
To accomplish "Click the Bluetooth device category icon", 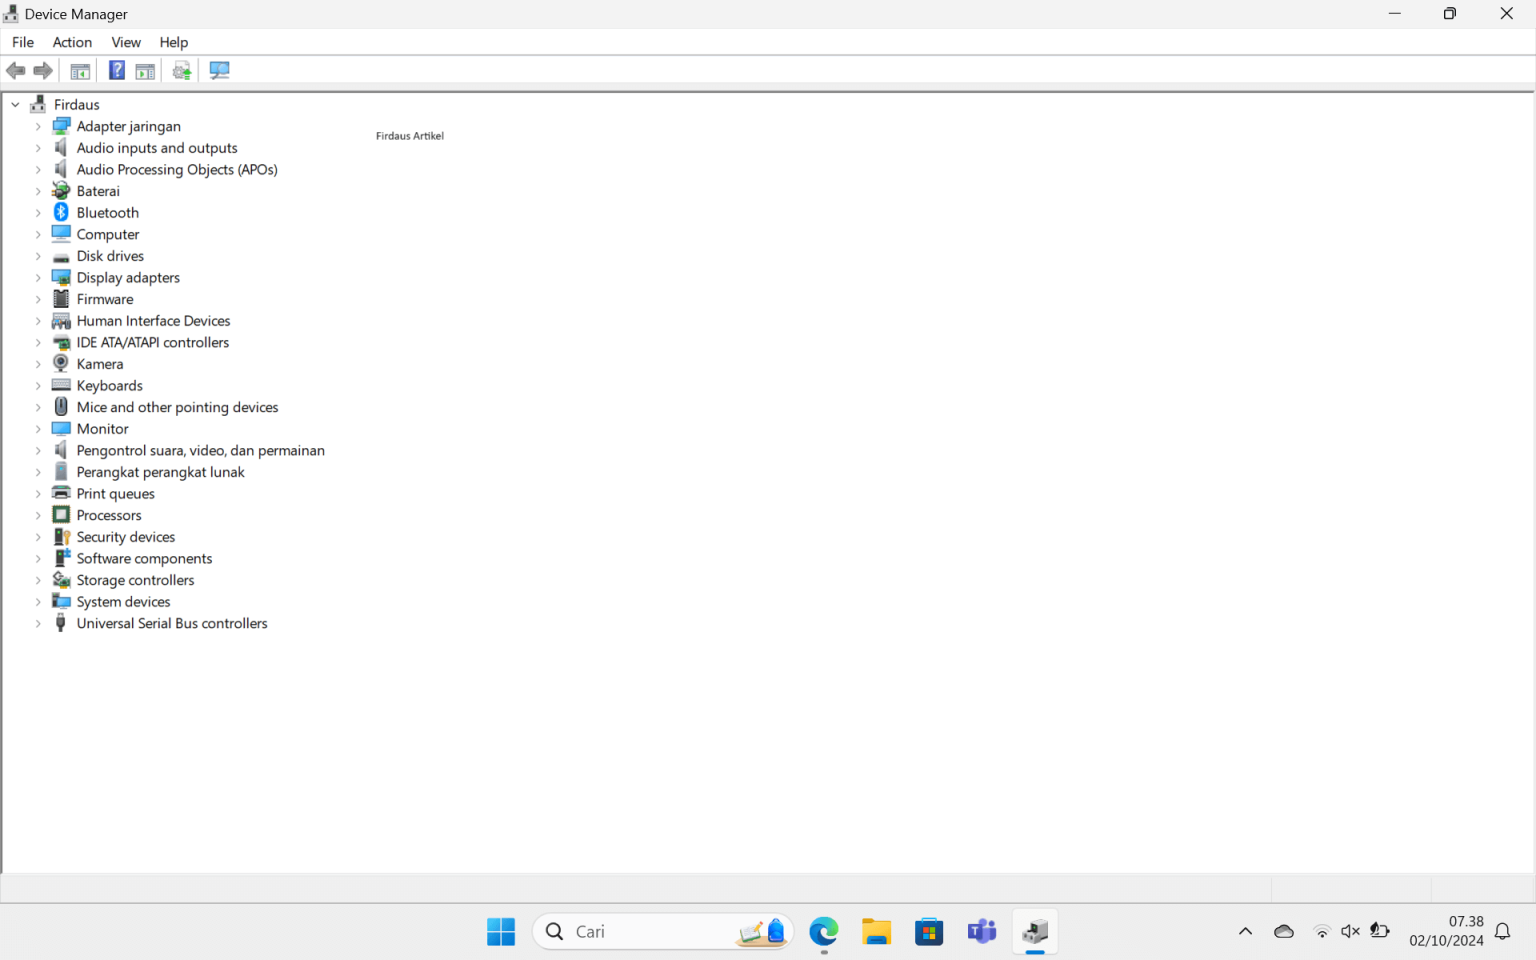I will coord(61,212).
